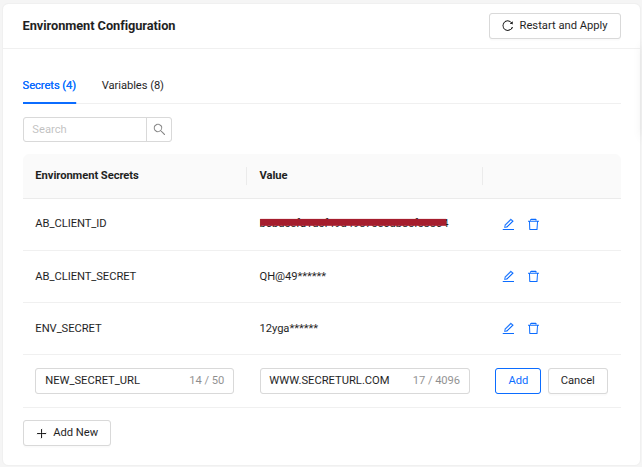Click the Value column header
The width and height of the screenshot is (642, 467).
pyautogui.click(x=273, y=175)
